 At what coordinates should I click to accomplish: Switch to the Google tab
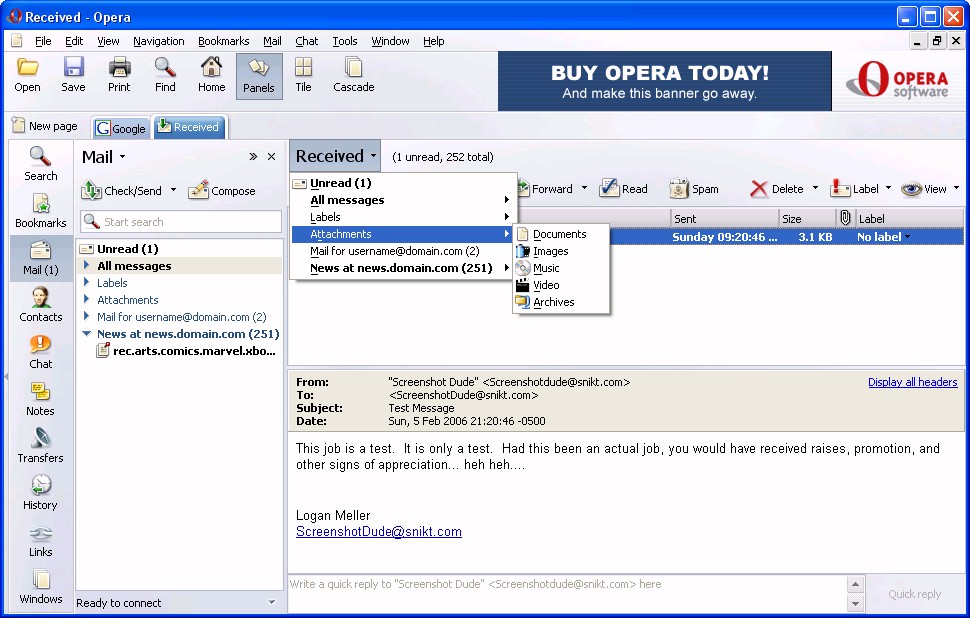121,128
